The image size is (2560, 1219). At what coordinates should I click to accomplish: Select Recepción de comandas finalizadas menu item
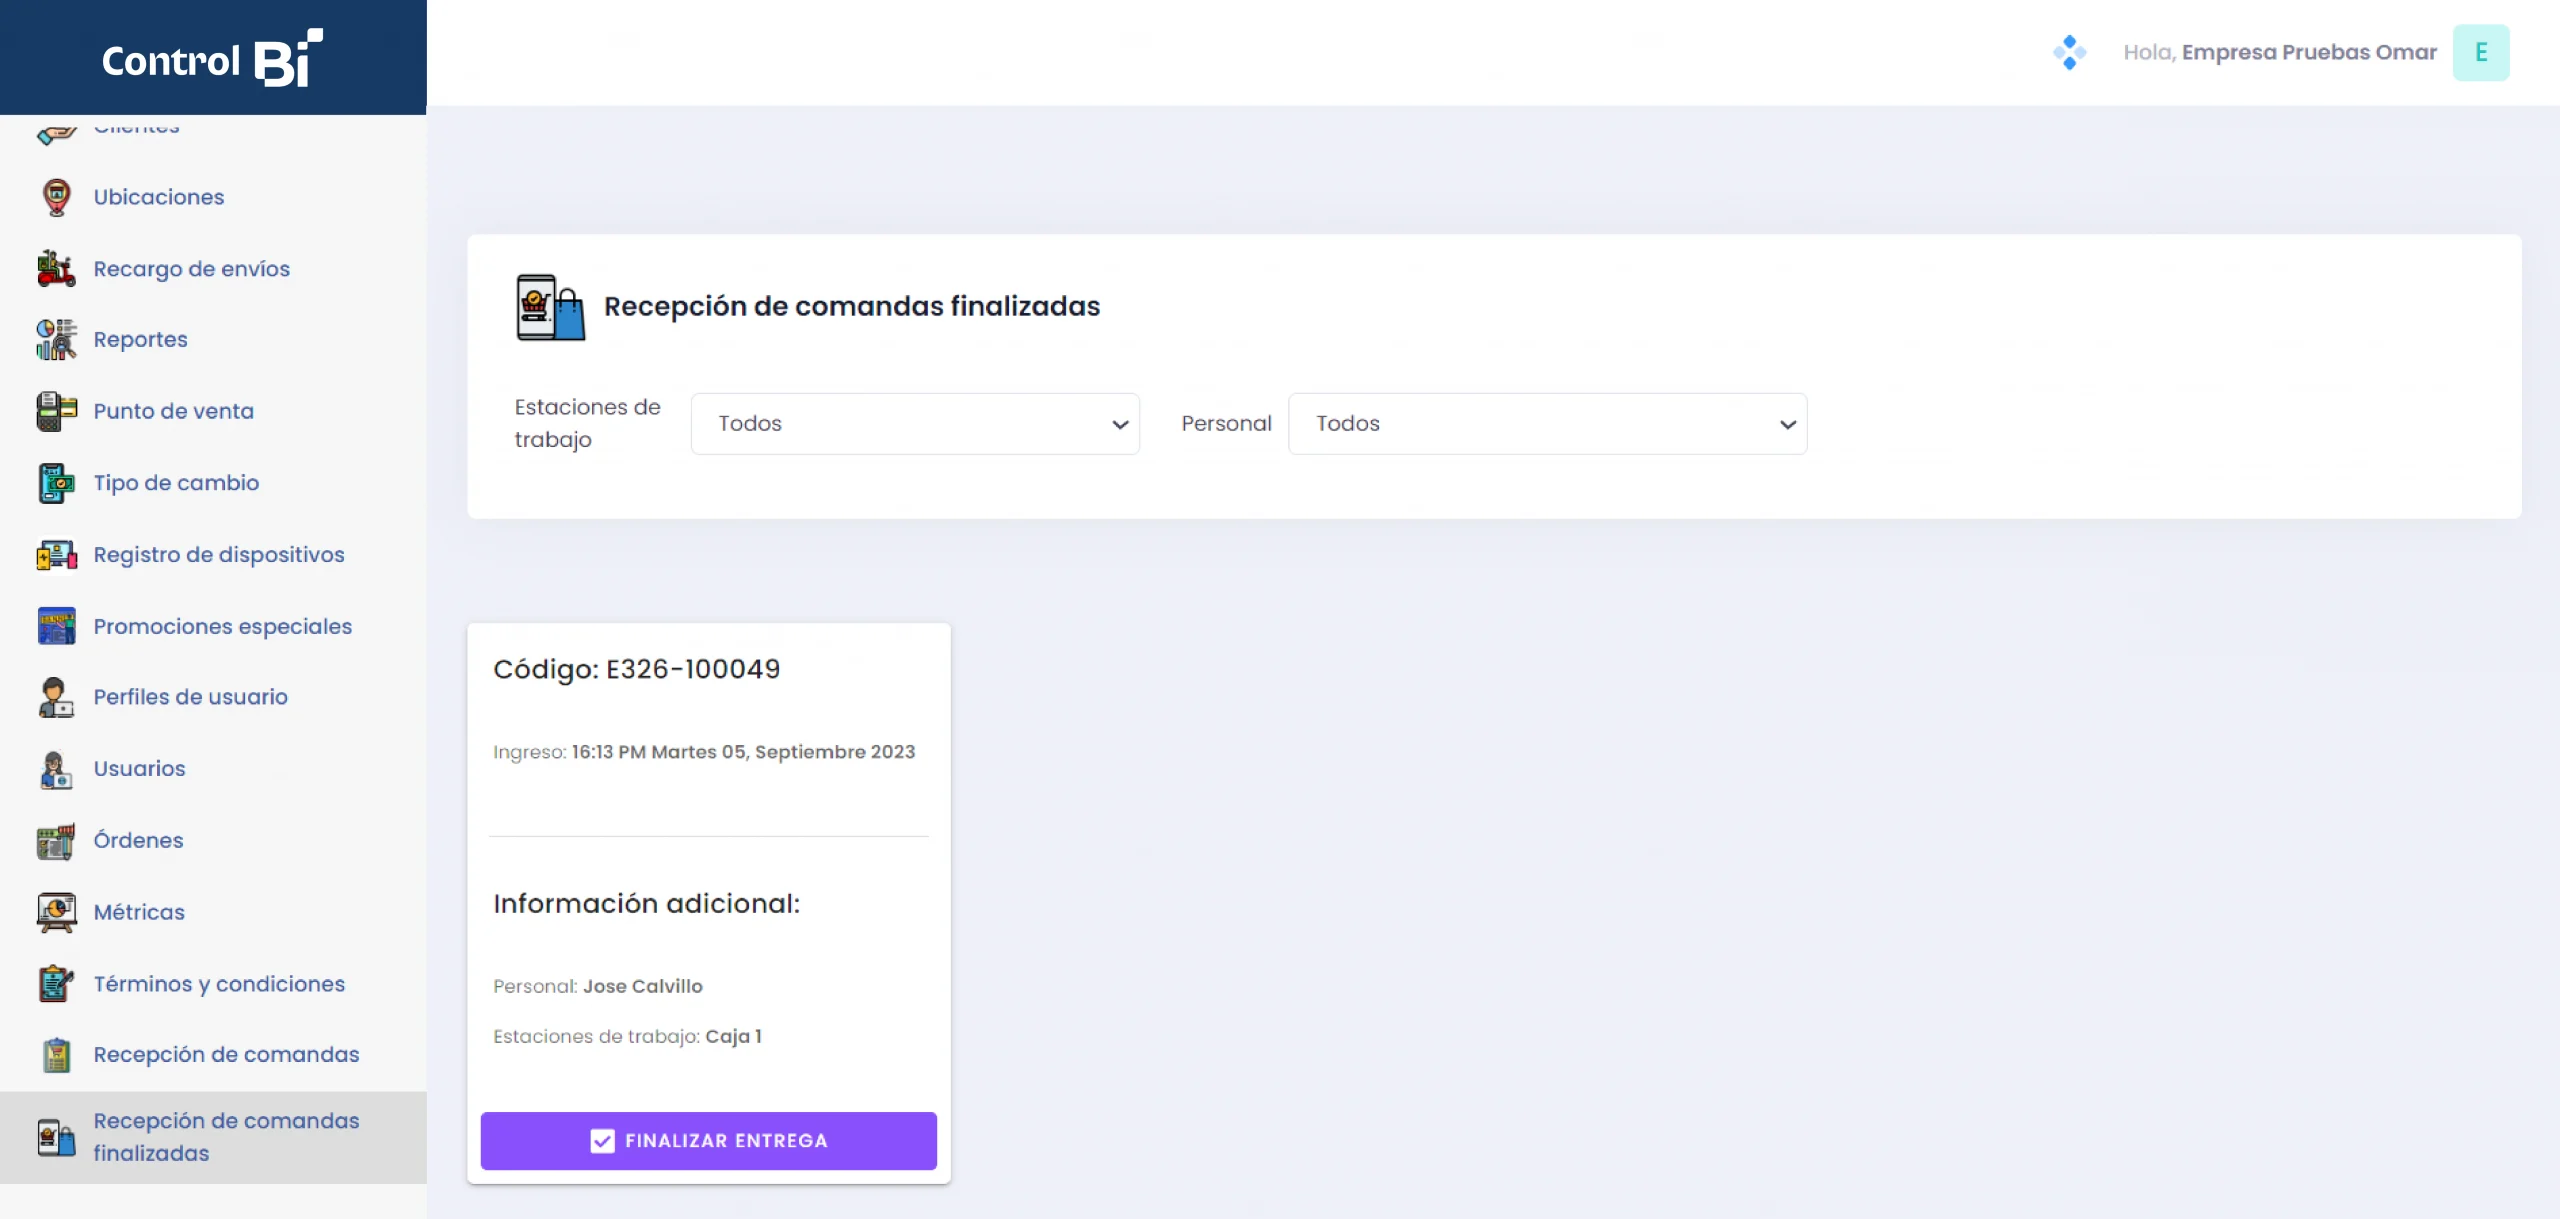click(213, 1137)
